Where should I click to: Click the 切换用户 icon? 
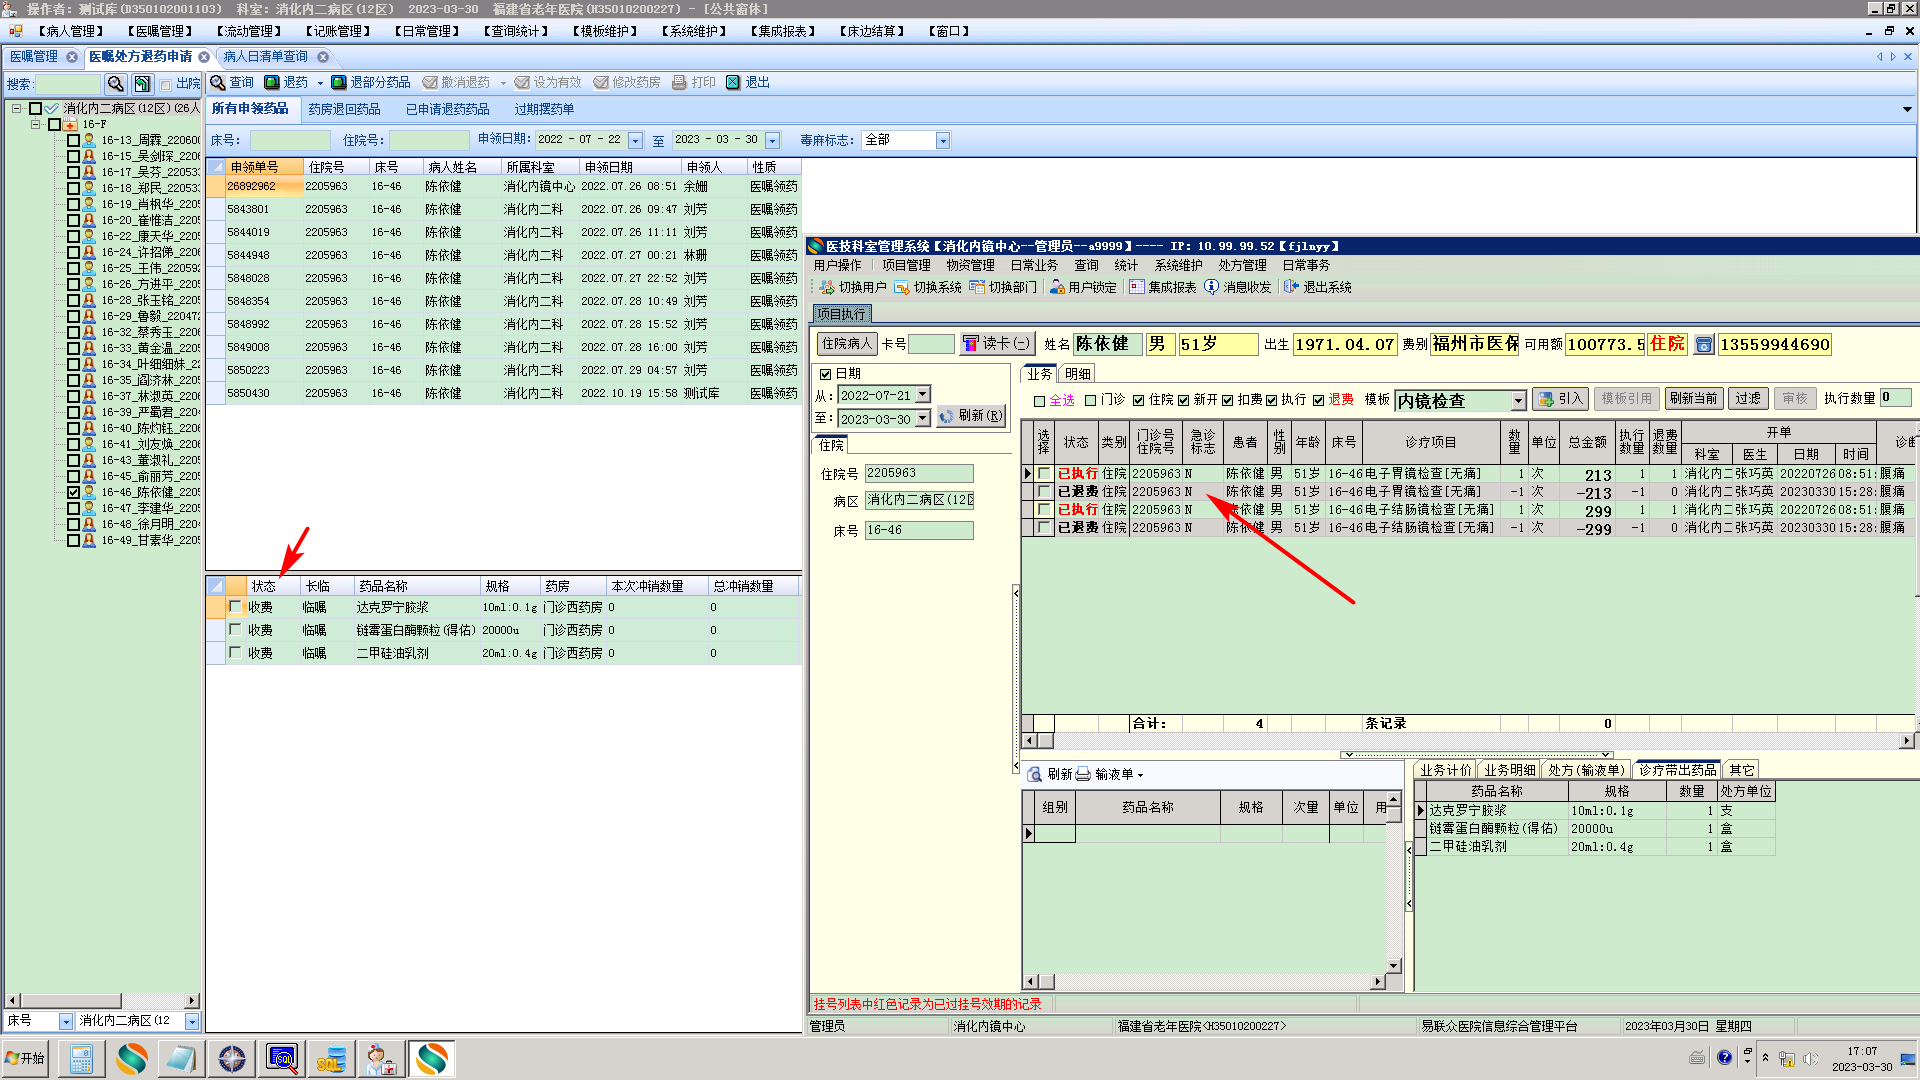[827, 288]
